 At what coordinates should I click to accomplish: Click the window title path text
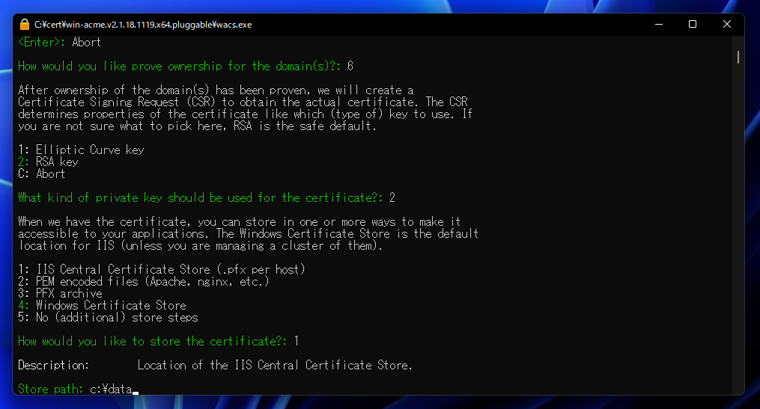coord(142,24)
